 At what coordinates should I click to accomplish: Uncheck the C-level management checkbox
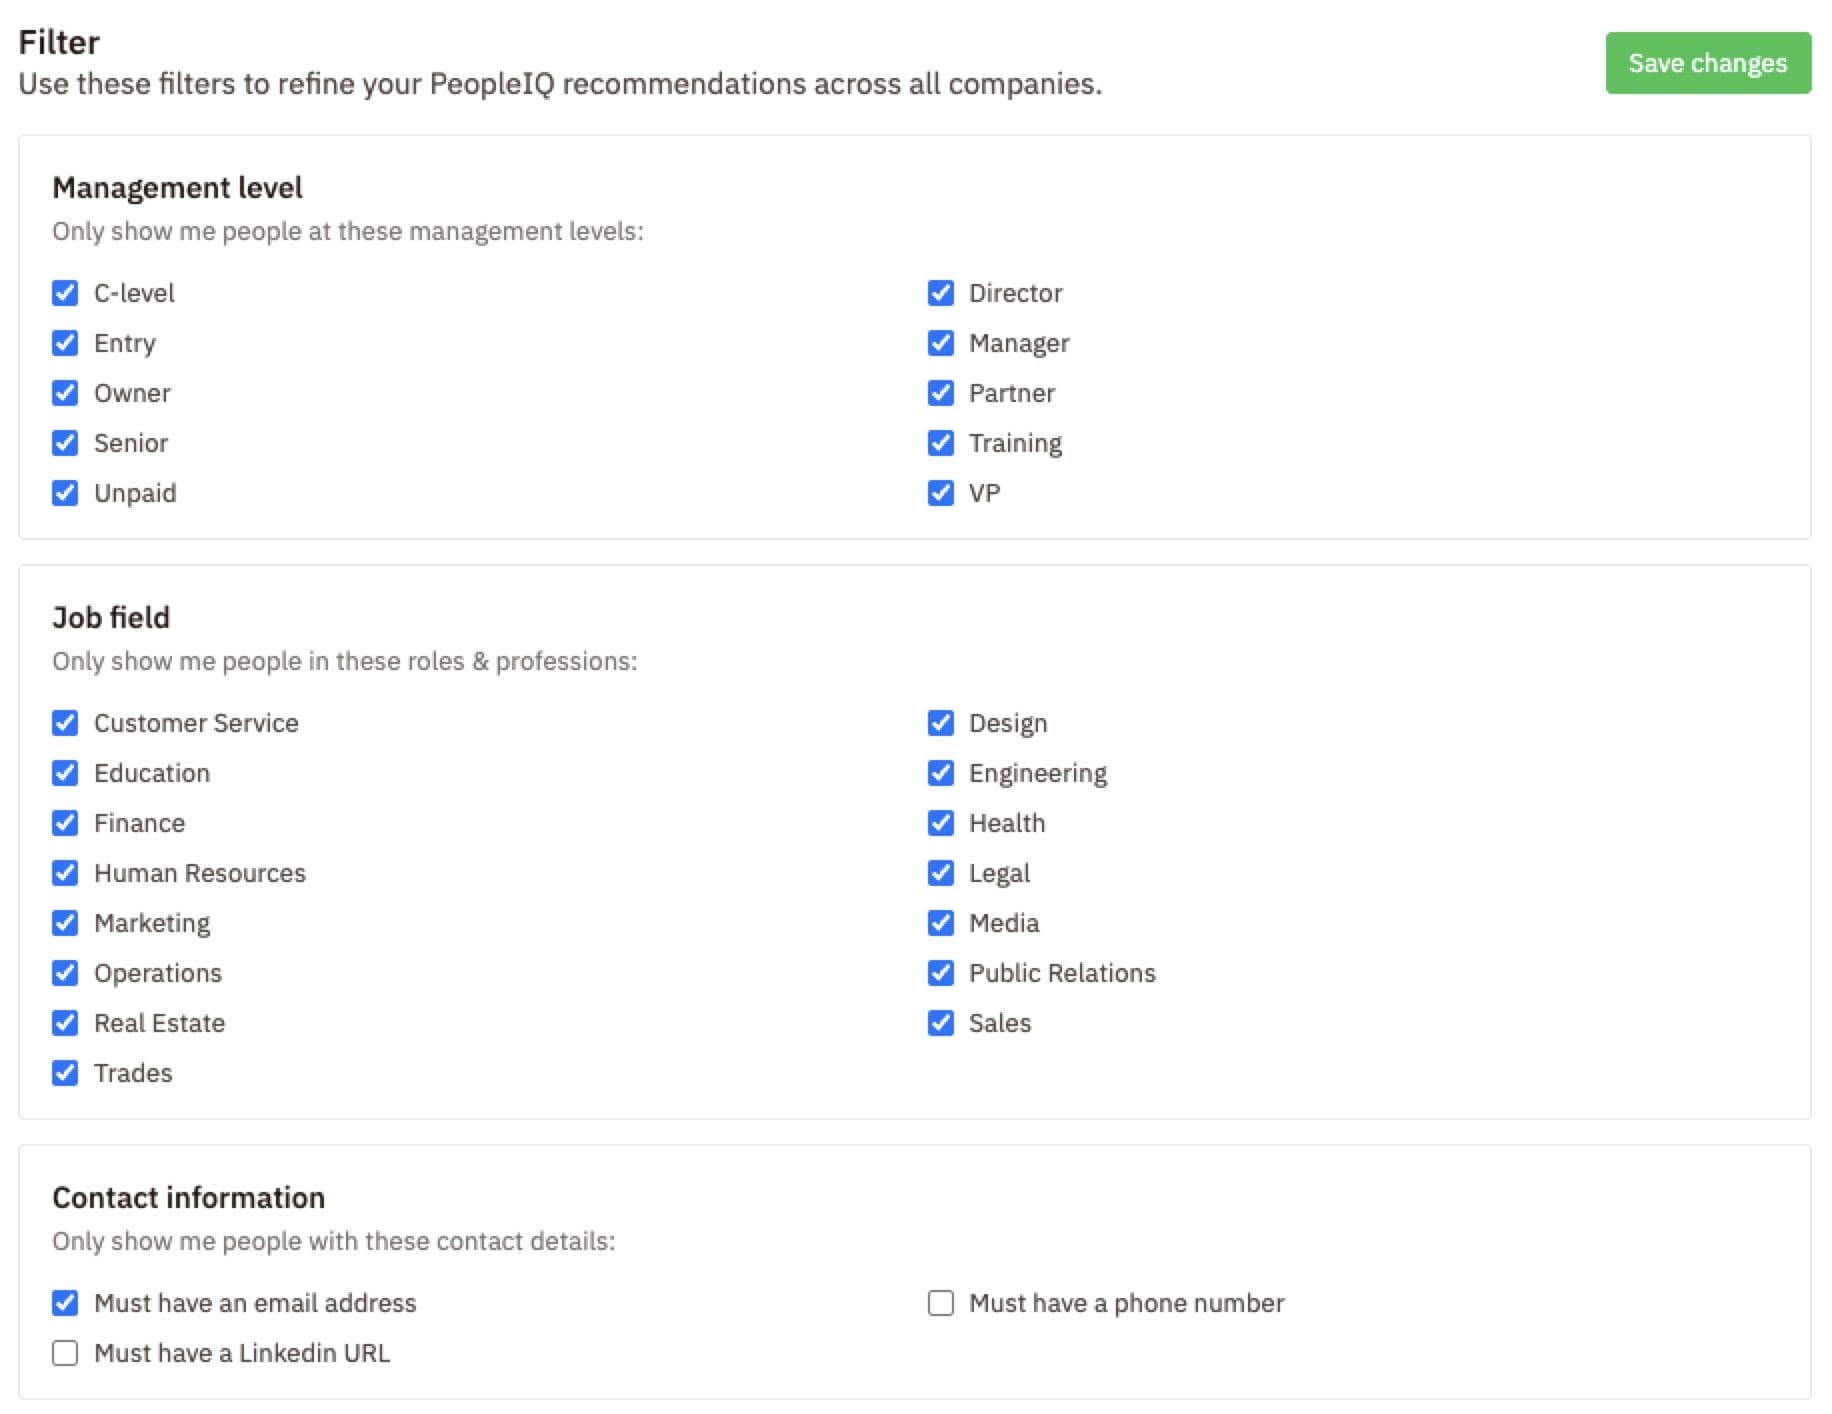pos(65,293)
